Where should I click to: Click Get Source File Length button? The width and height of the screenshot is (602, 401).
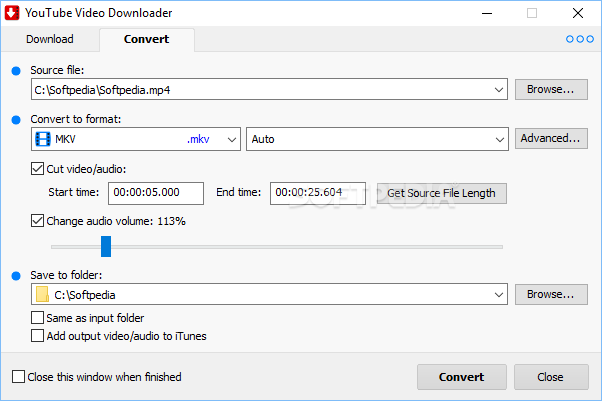click(442, 193)
